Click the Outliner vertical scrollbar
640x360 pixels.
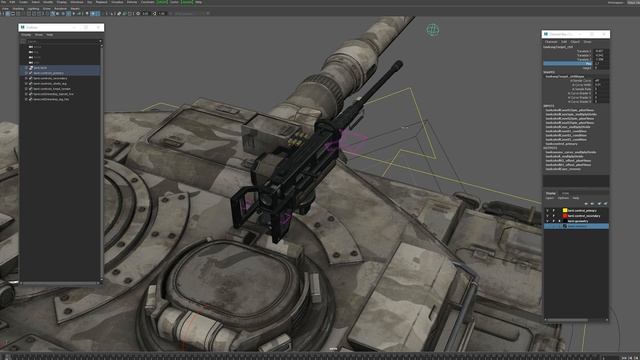[101, 162]
